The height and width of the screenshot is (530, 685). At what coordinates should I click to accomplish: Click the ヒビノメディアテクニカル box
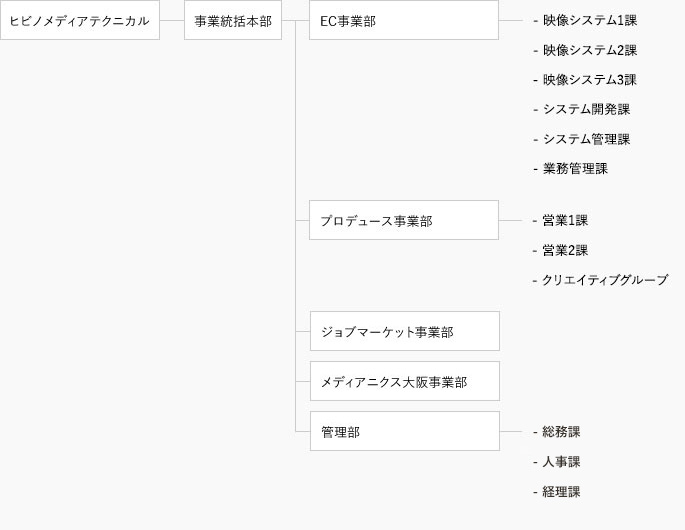[80, 20]
